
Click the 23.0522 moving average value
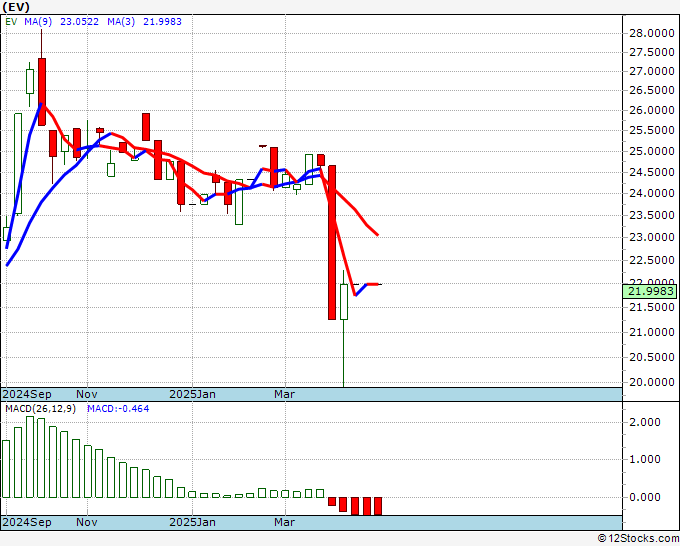[x=79, y=22]
